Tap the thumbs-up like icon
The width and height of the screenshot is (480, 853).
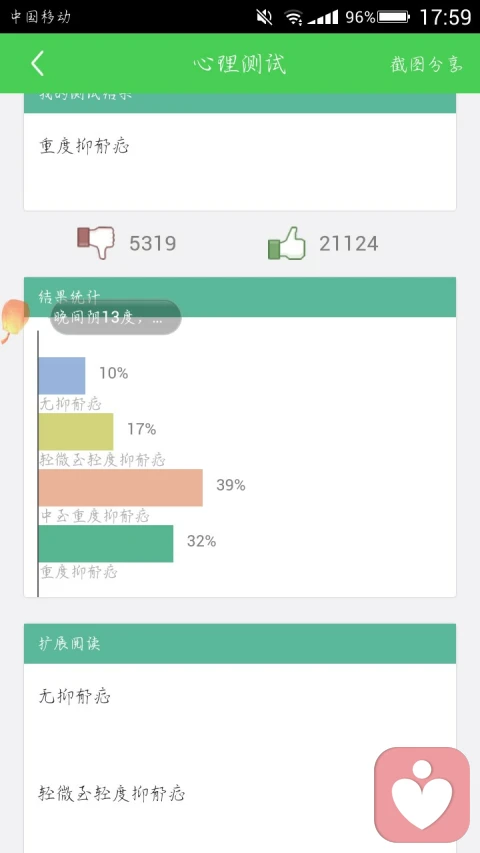[287, 243]
